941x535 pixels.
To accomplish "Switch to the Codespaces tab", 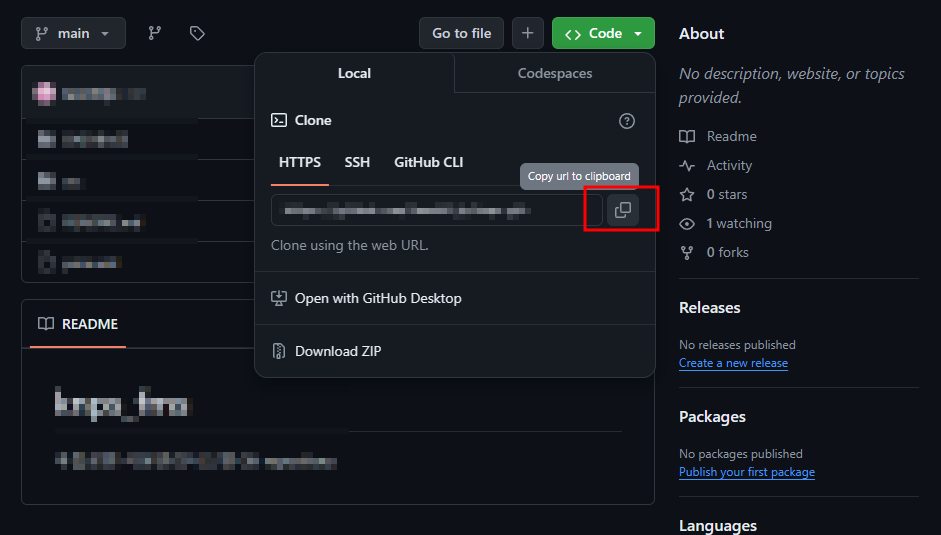I will [x=555, y=73].
